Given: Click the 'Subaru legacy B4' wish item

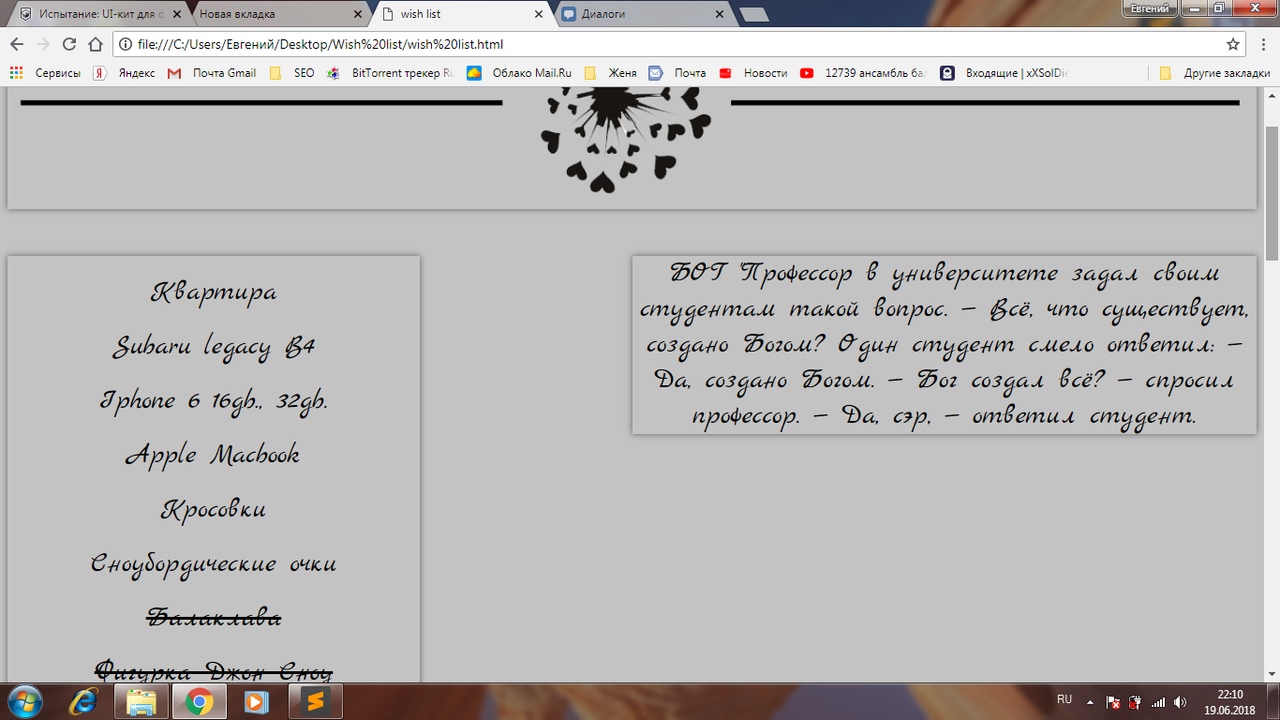Looking at the screenshot, I should 213,346.
